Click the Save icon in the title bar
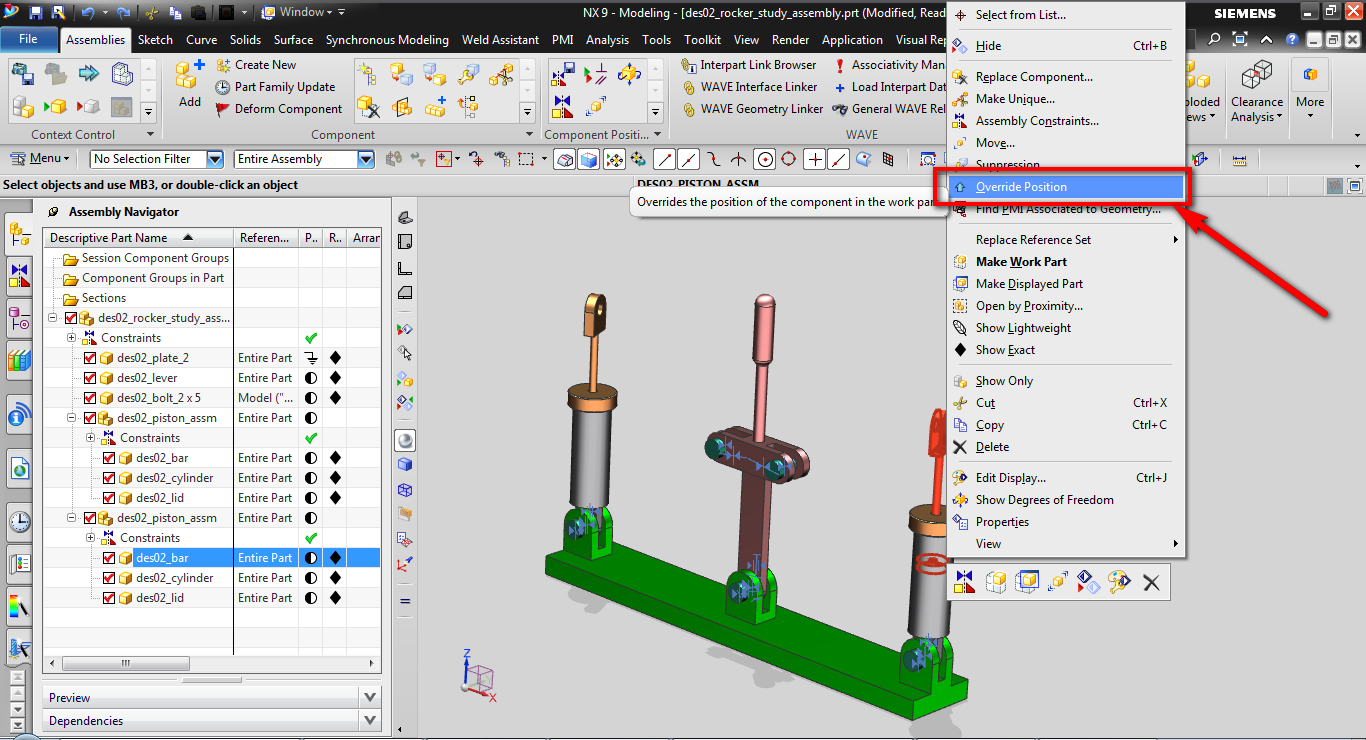Viewport: 1366px width, 740px height. click(36, 13)
